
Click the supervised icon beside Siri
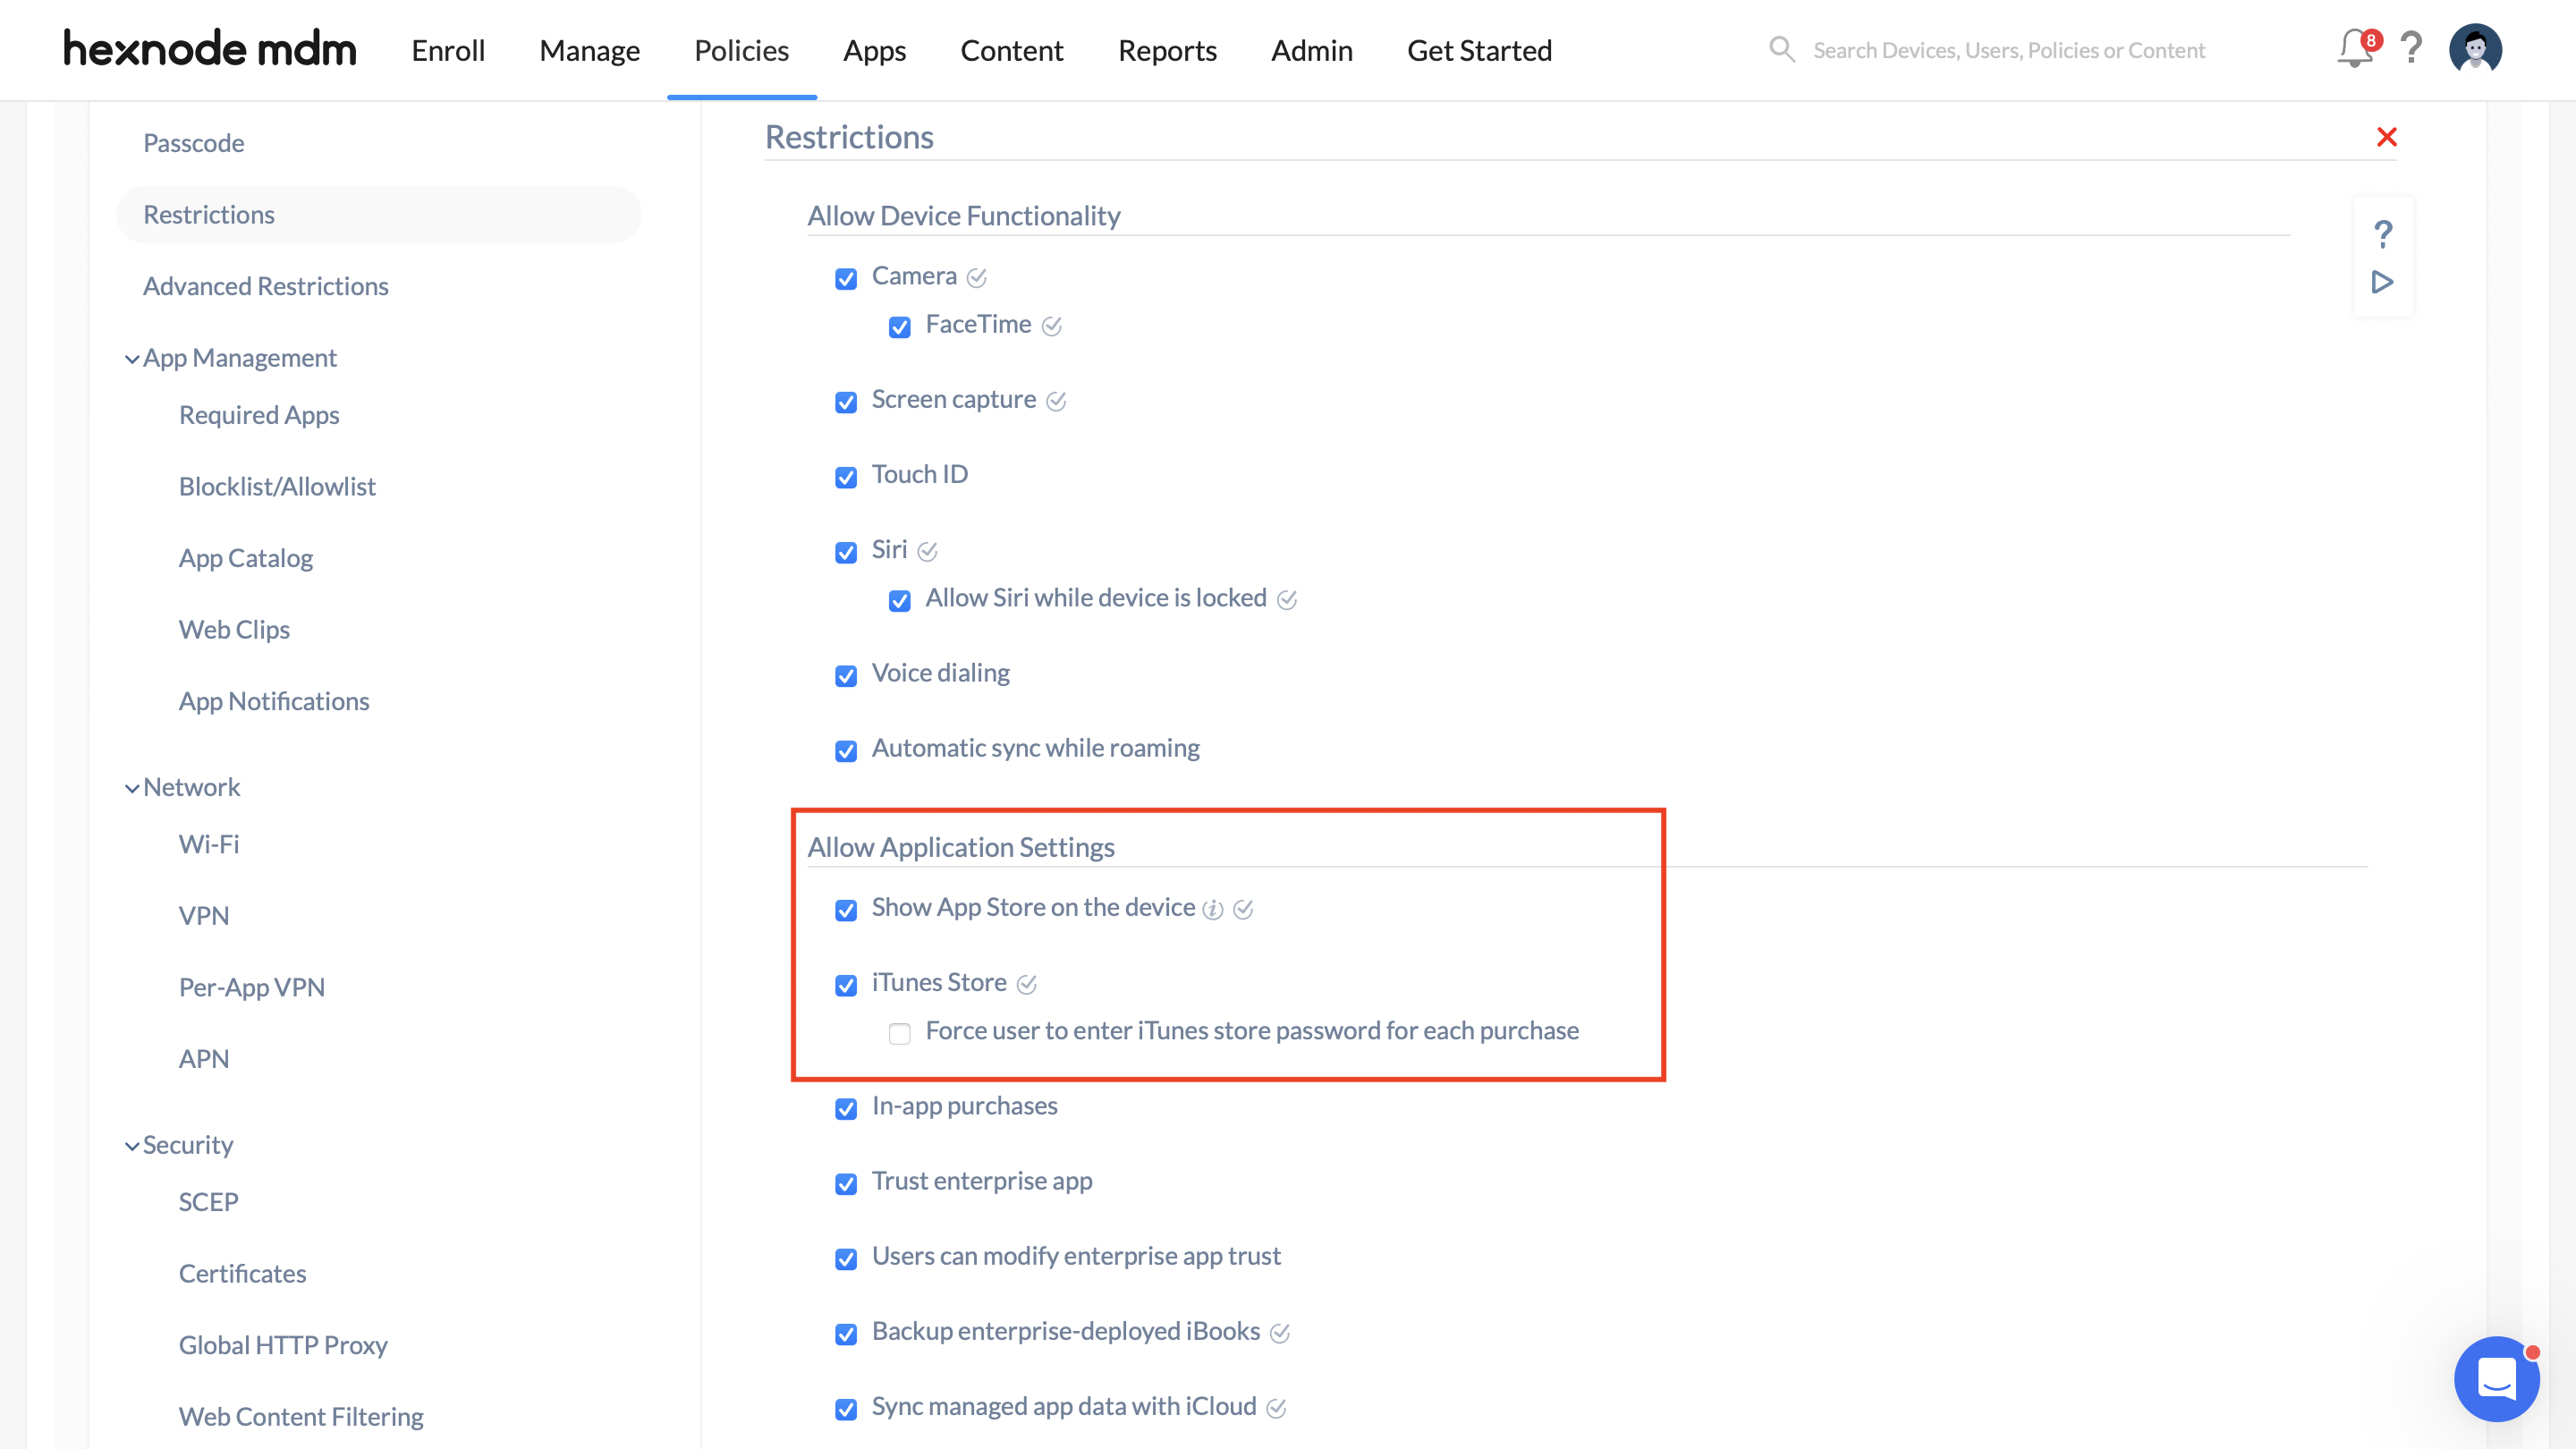pyautogui.click(x=928, y=551)
